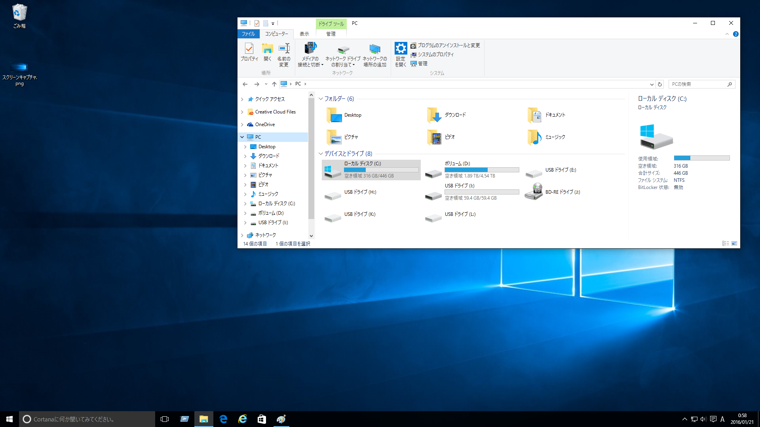Open Help via the blue question icon
Screen dimensions: 760x427
coord(735,34)
